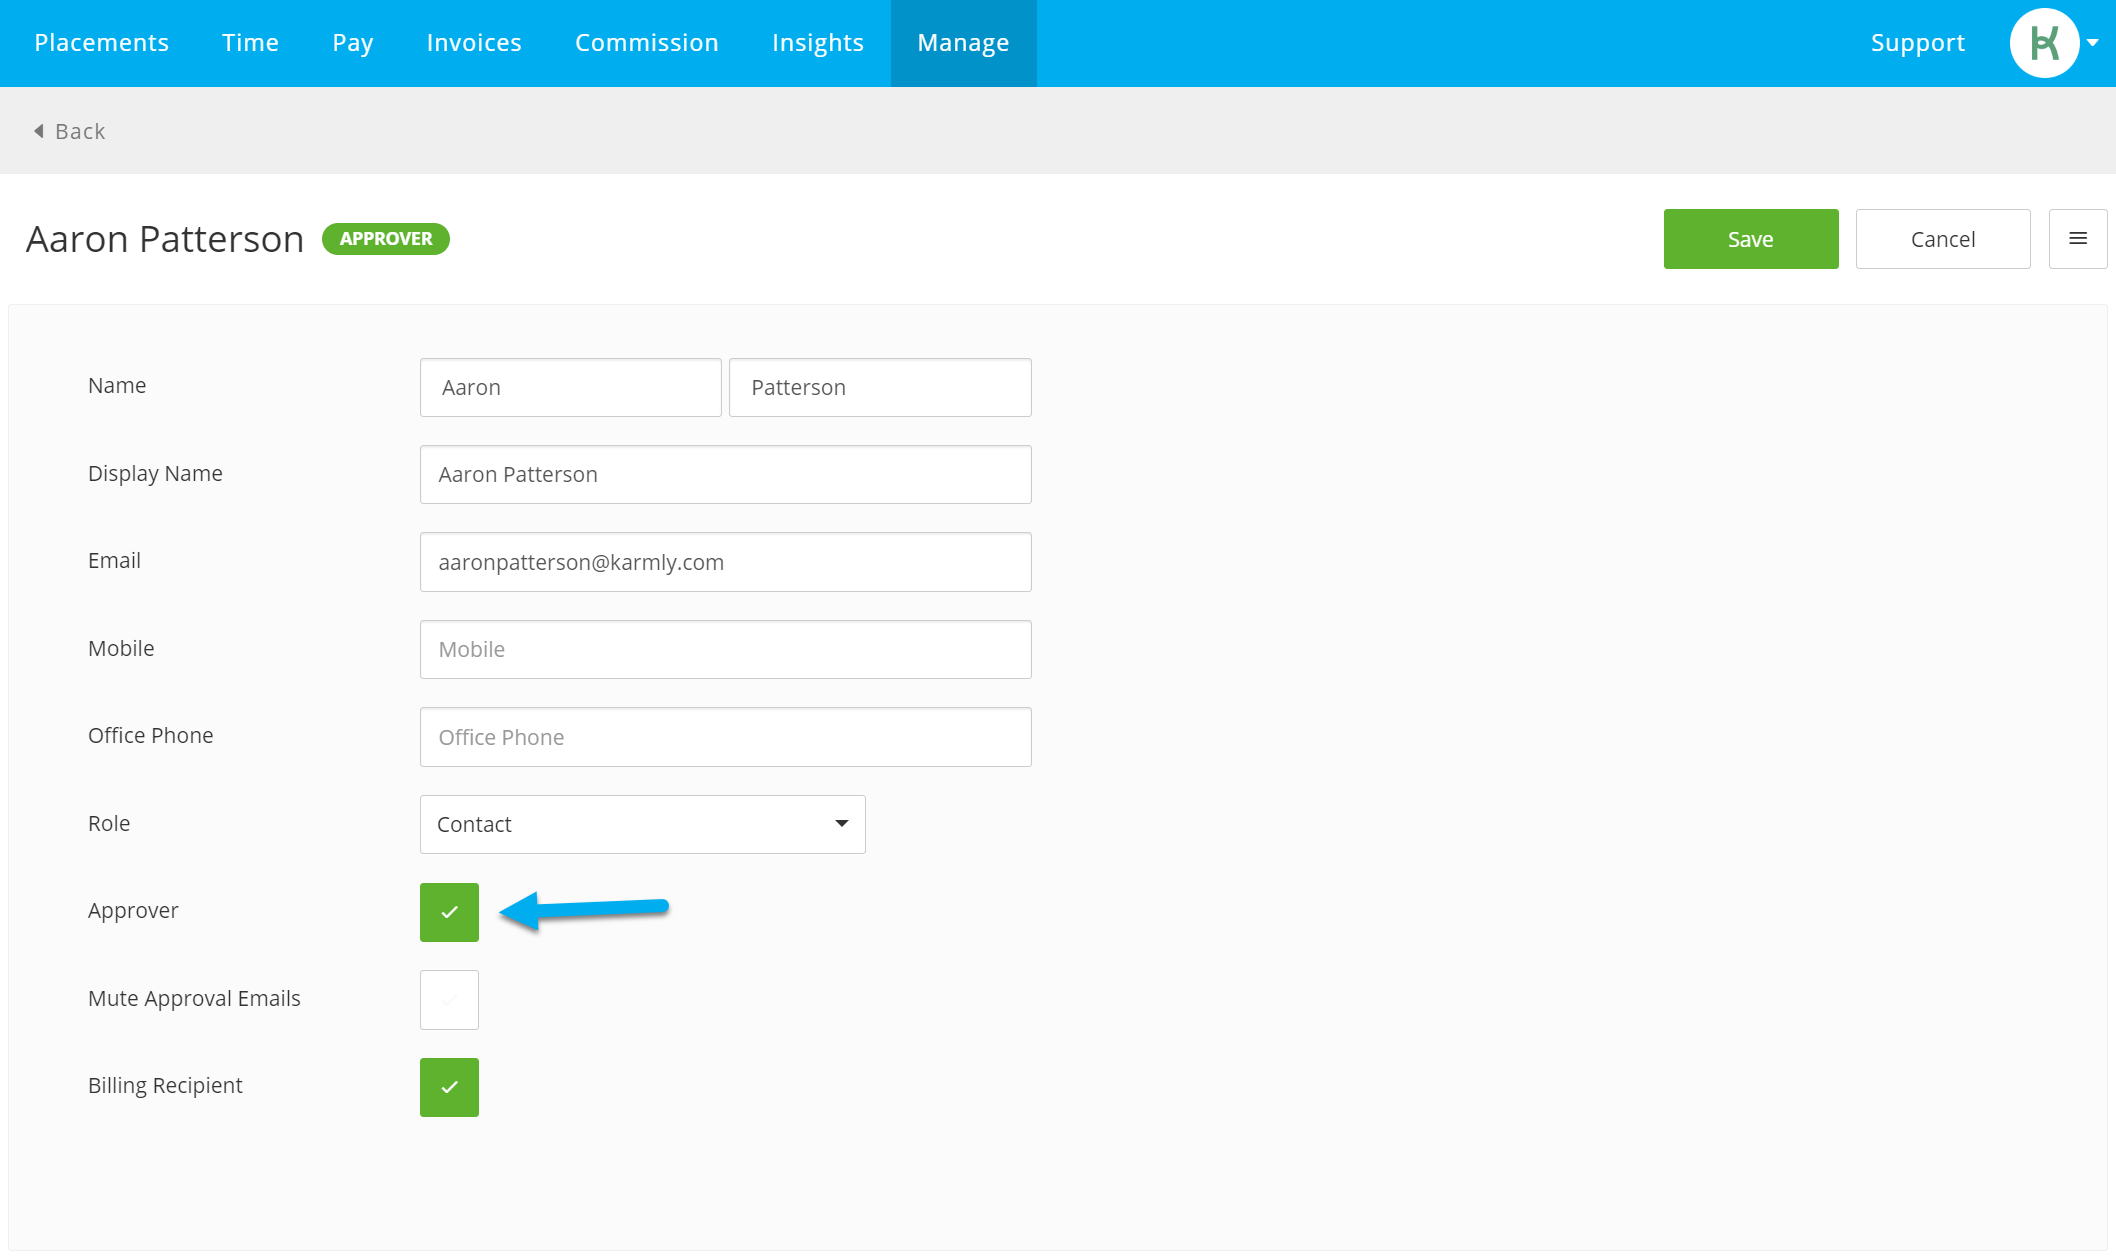Click the Role field label

click(x=109, y=823)
